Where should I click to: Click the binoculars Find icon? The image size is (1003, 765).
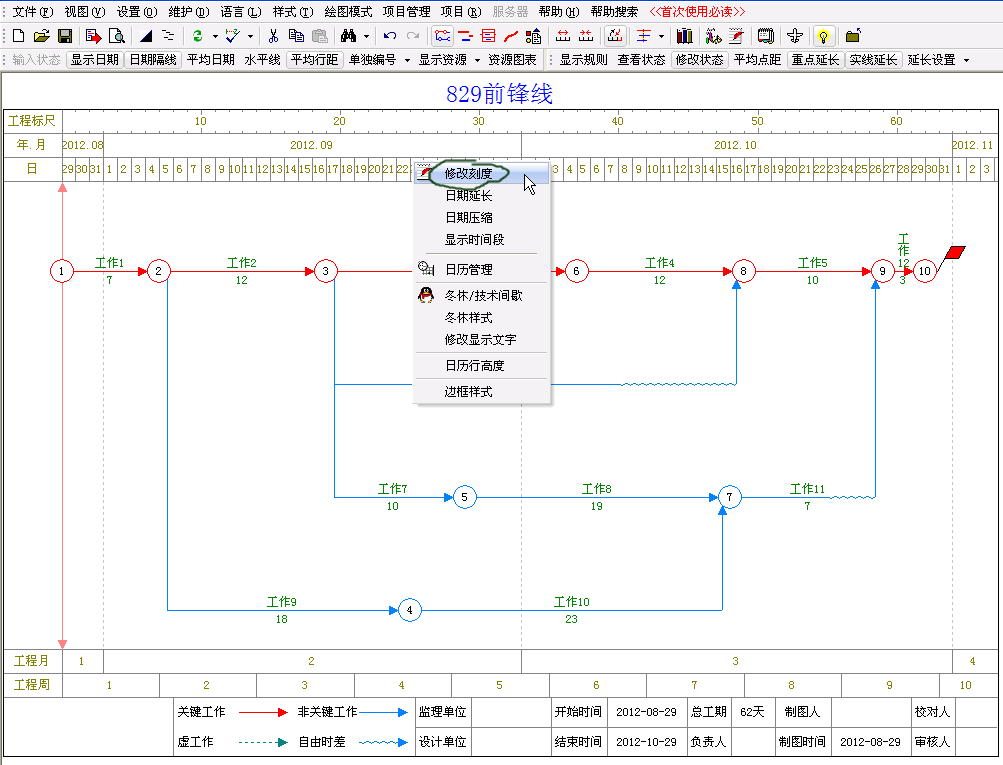pyautogui.click(x=349, y=36)
